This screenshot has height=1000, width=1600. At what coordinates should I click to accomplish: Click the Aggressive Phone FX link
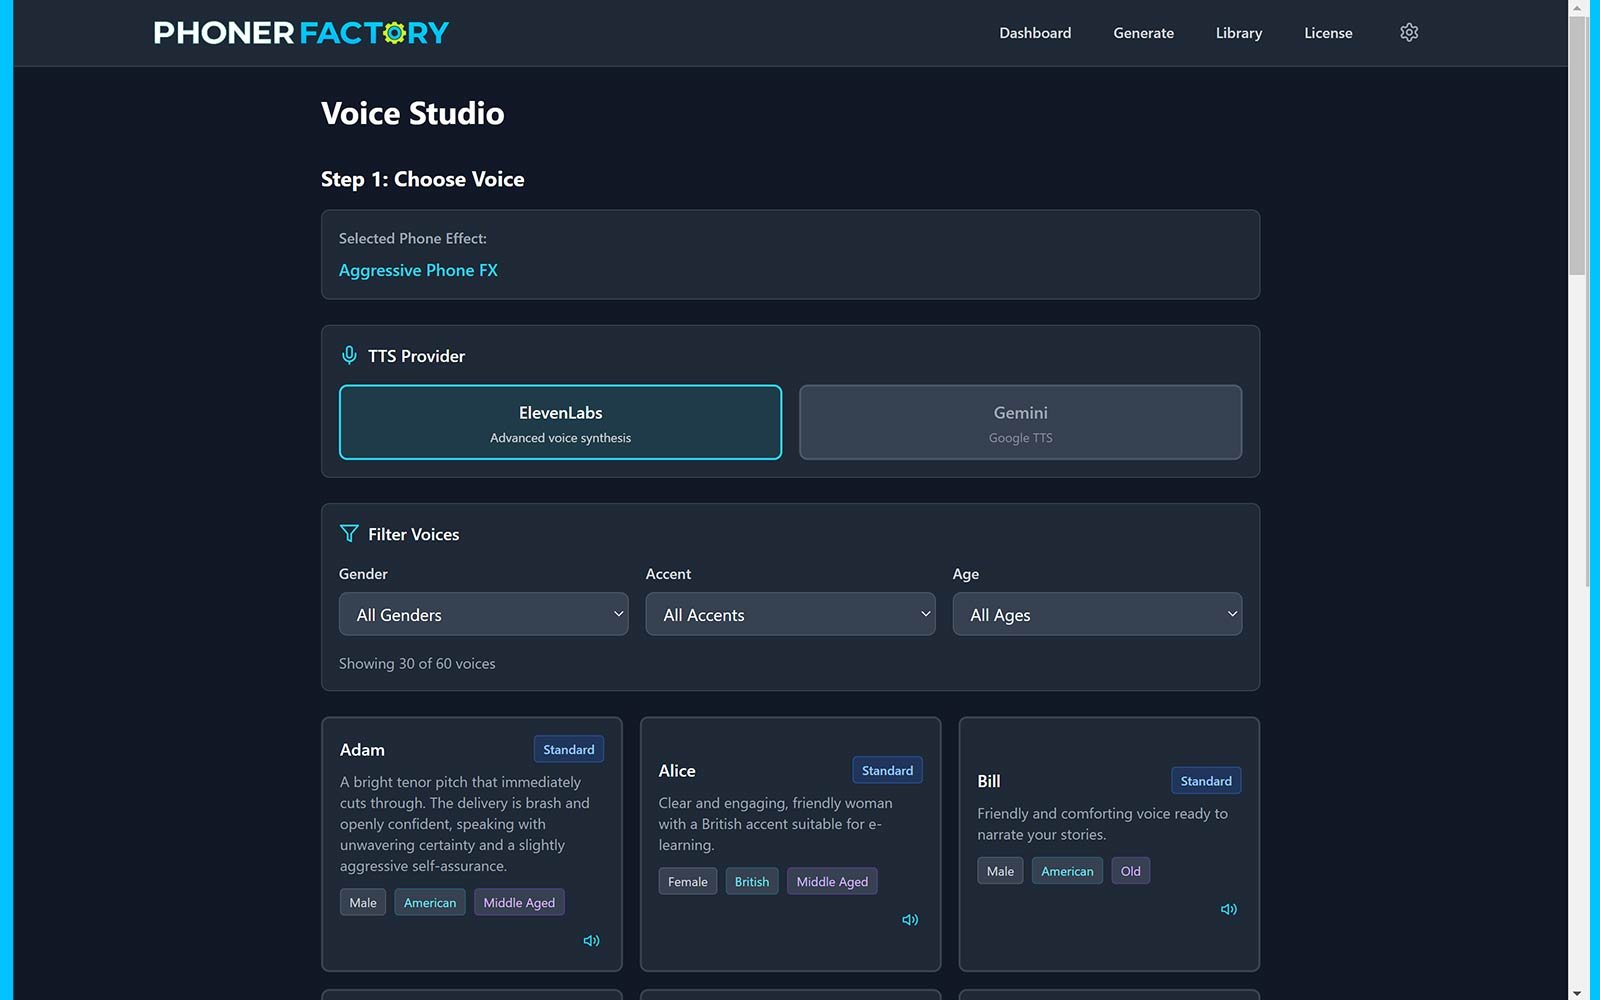[x=418, y=270]
